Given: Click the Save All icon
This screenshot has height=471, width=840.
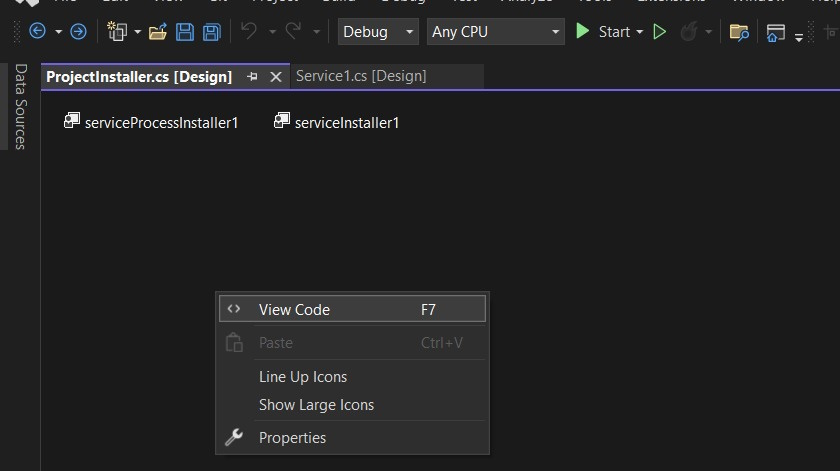Looking at the screenshot, I should tap(211, 32).
